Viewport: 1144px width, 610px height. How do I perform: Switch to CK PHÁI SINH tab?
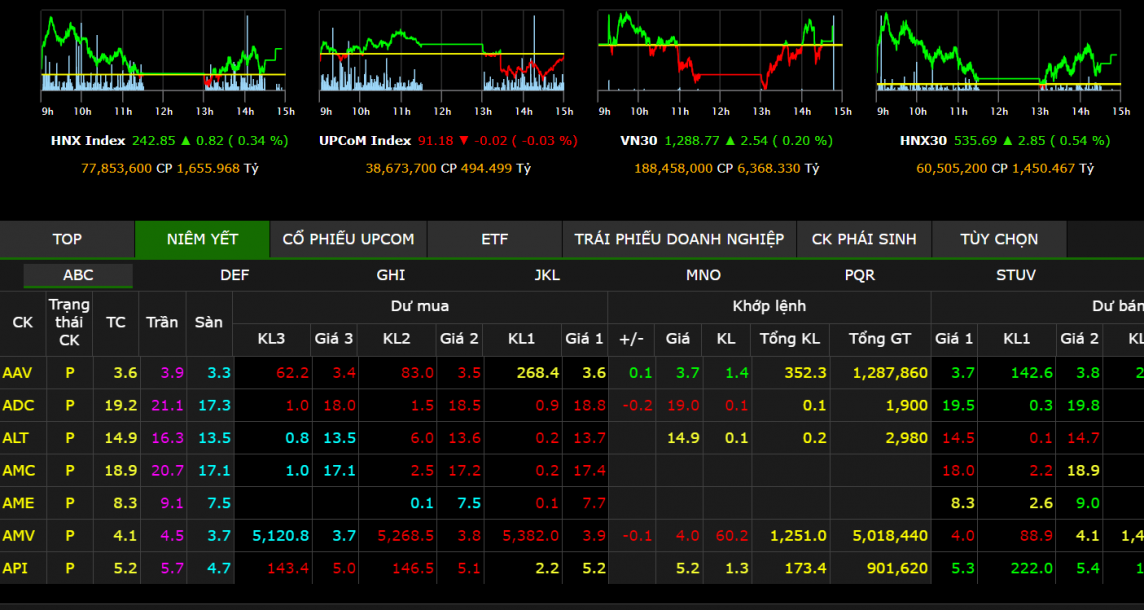(864, 239)
